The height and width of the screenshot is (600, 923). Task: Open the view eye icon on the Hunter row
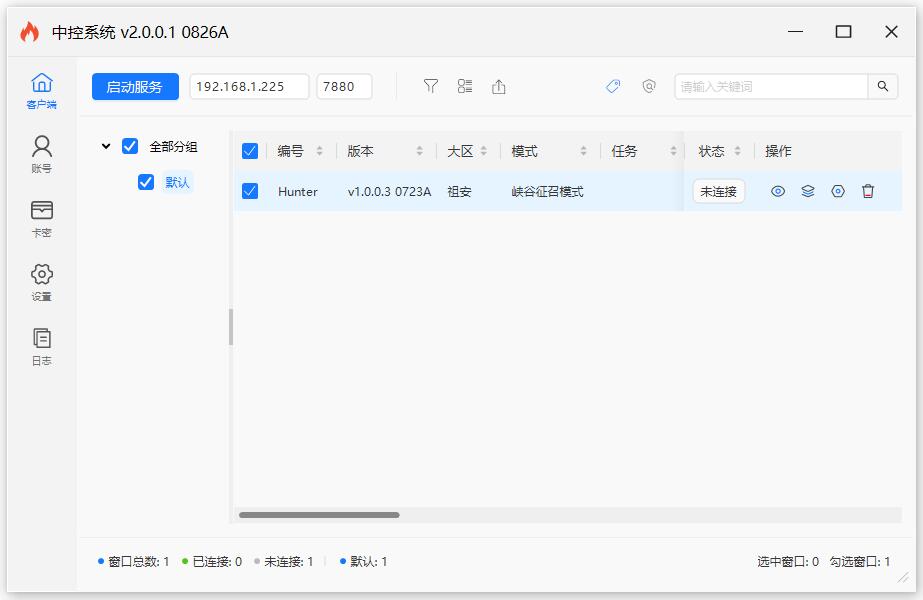(x=780, y=191)
